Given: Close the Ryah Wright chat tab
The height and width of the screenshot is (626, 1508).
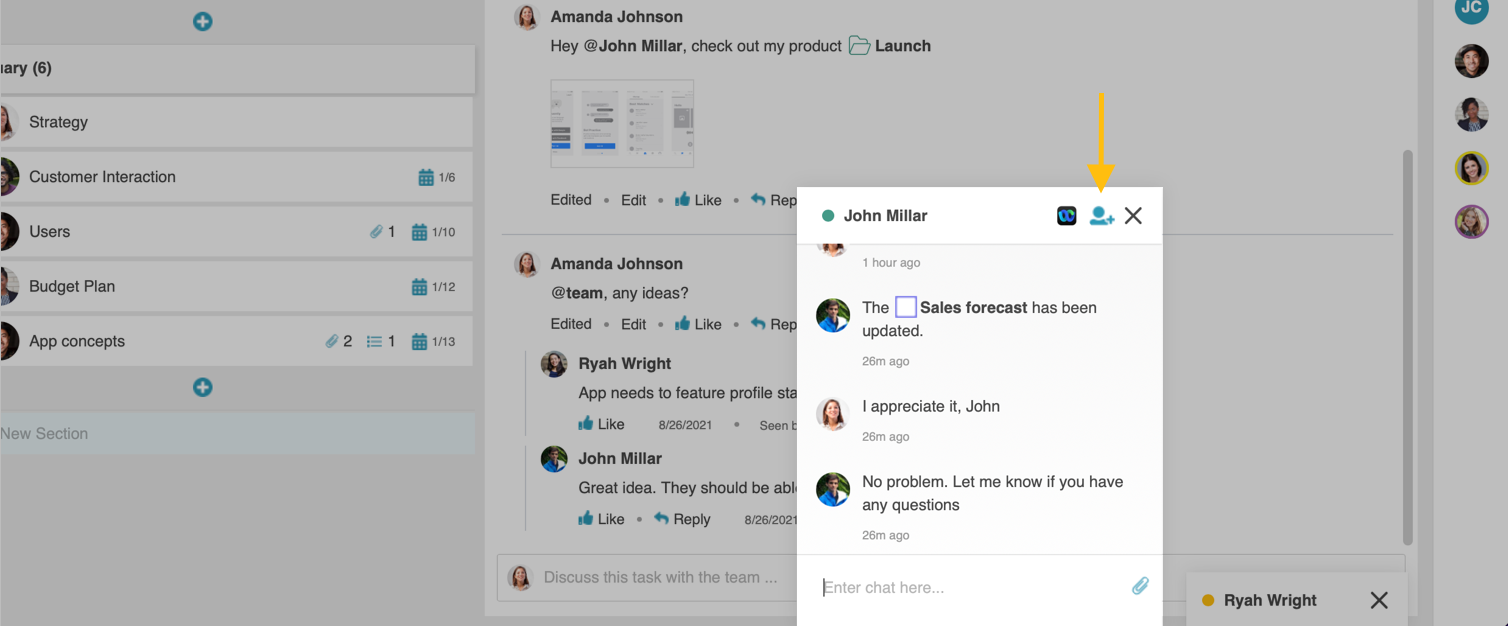Looking at the screenshot, I should pyautogui.click(x=1378, y=601).
